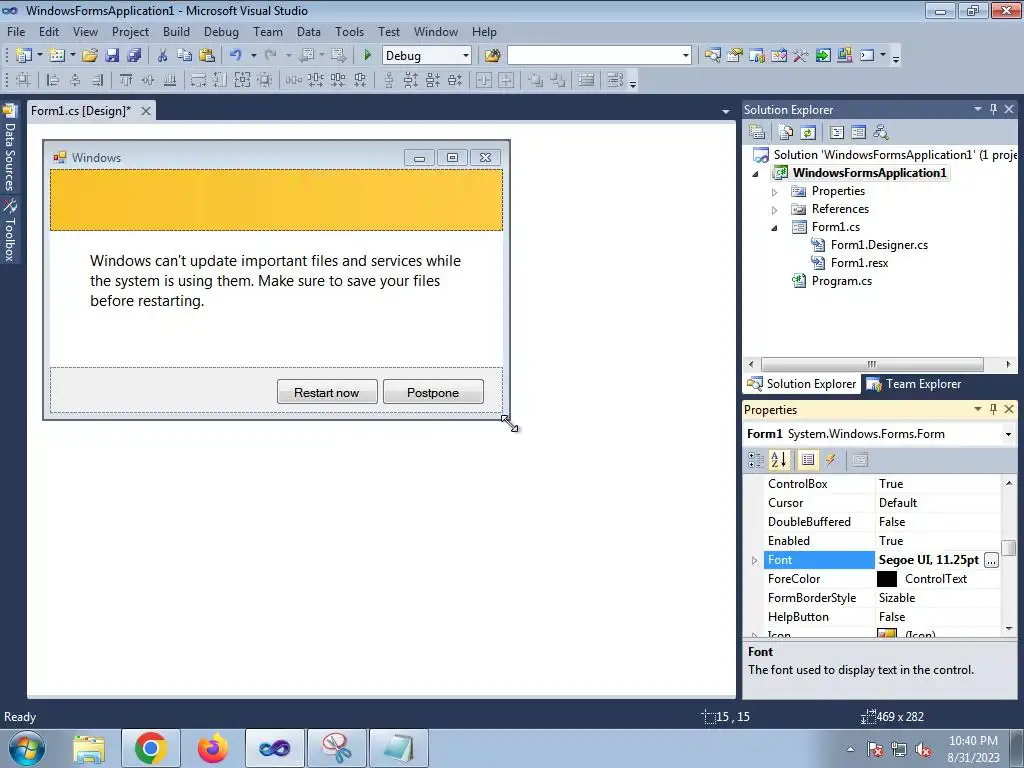Open Google Chrome from the taskbar

tap(150, 748)
